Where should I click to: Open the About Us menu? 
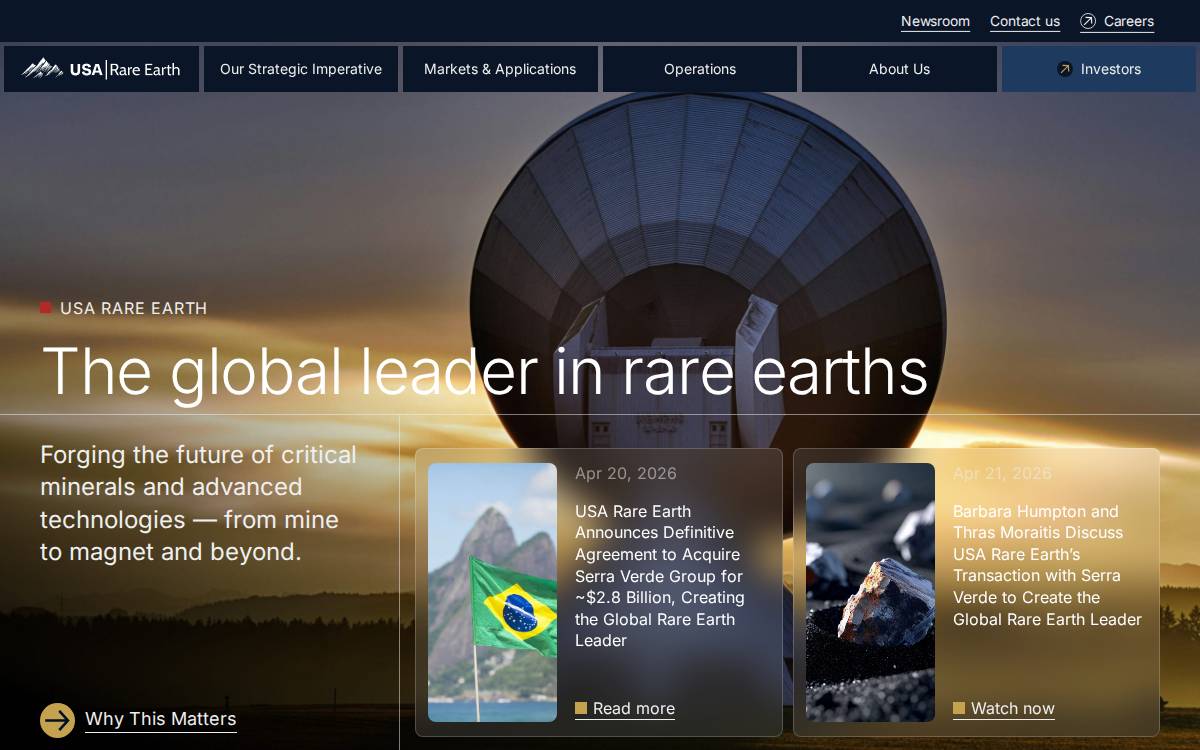click(x=899, y=69)
